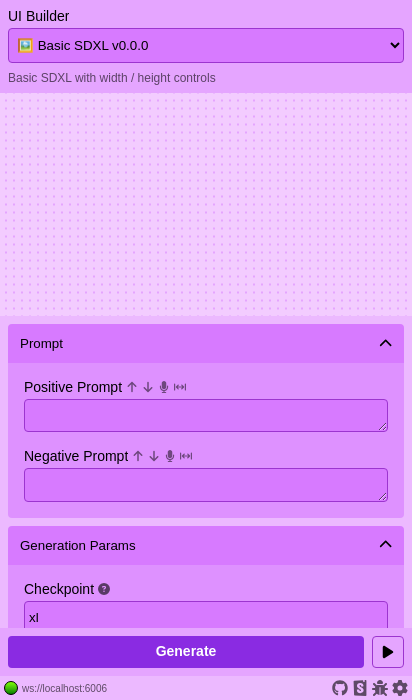Activate the Positive Prompt microphone icon
The width and height of the screenshot is (412, 700).
pyautogui.click(x=164, y=387)
